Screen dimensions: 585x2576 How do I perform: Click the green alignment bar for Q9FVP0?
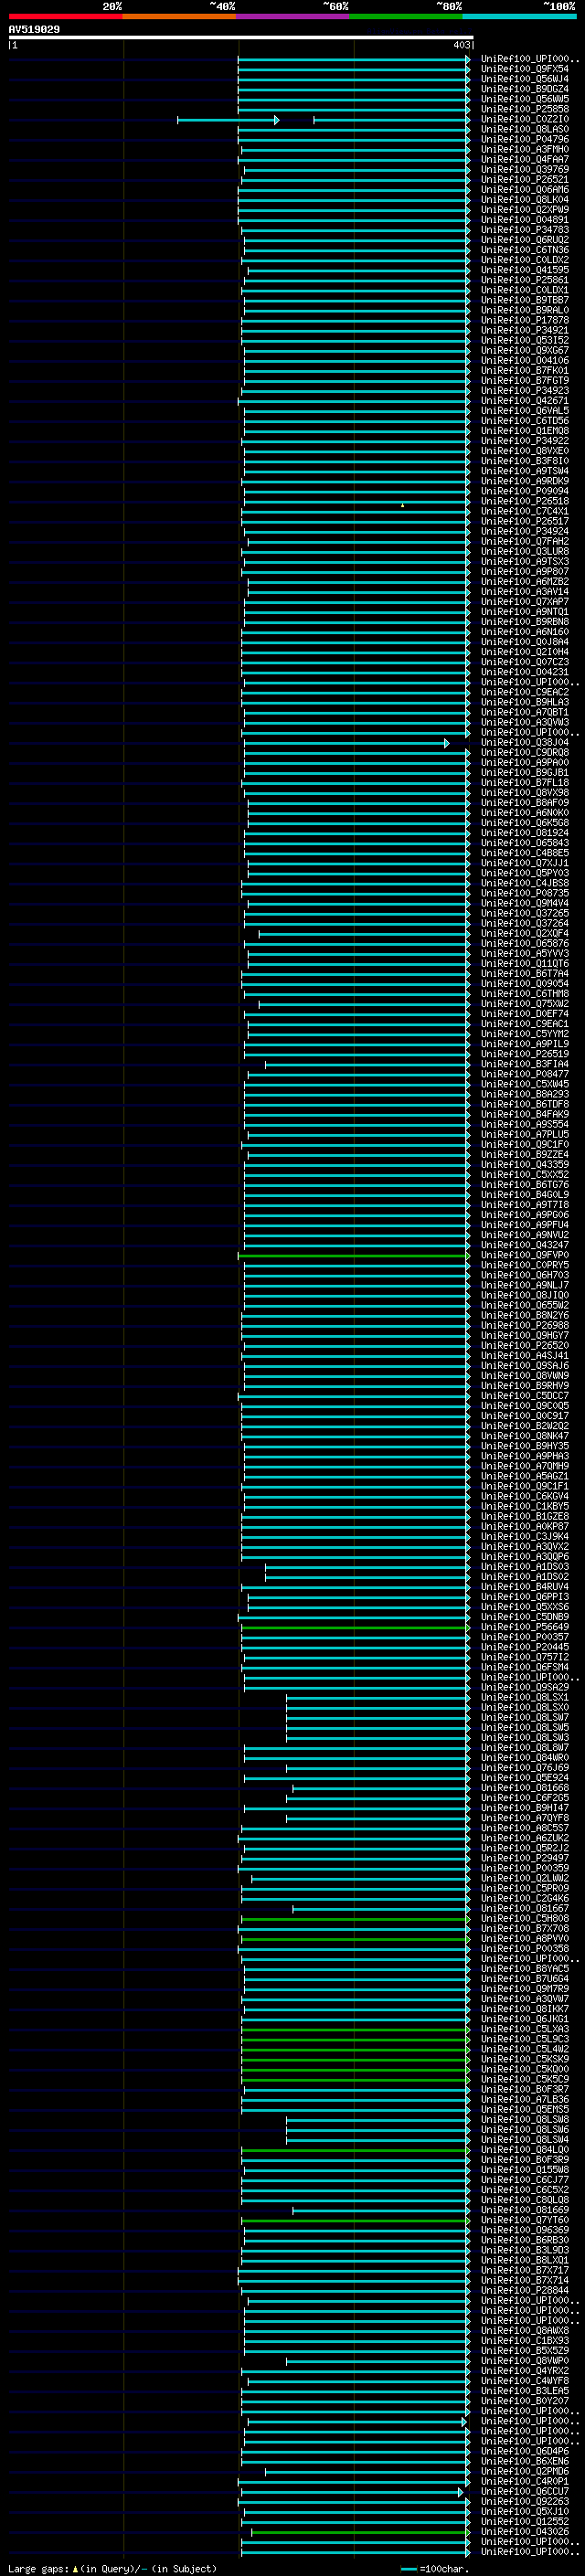coord(354,1255)
